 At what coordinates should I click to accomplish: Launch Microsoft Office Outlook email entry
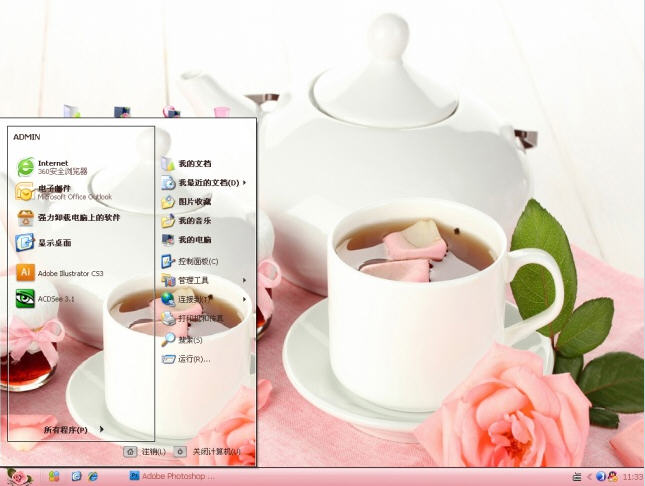coord(63,192)
